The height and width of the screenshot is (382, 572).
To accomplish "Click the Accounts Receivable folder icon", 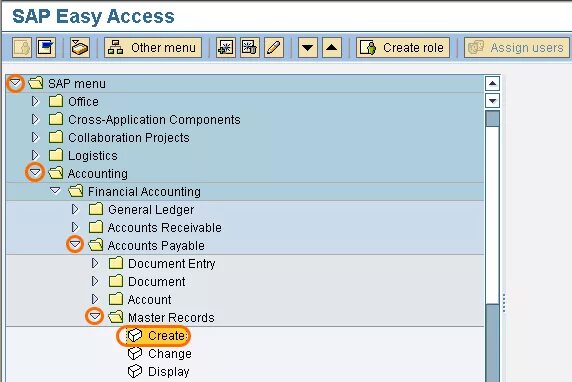I will coord(96,227).
